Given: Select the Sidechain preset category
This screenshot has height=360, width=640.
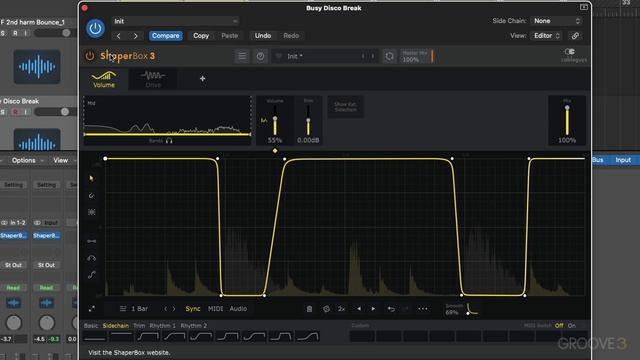Looking at the screenshot, I should pos(116,326).
